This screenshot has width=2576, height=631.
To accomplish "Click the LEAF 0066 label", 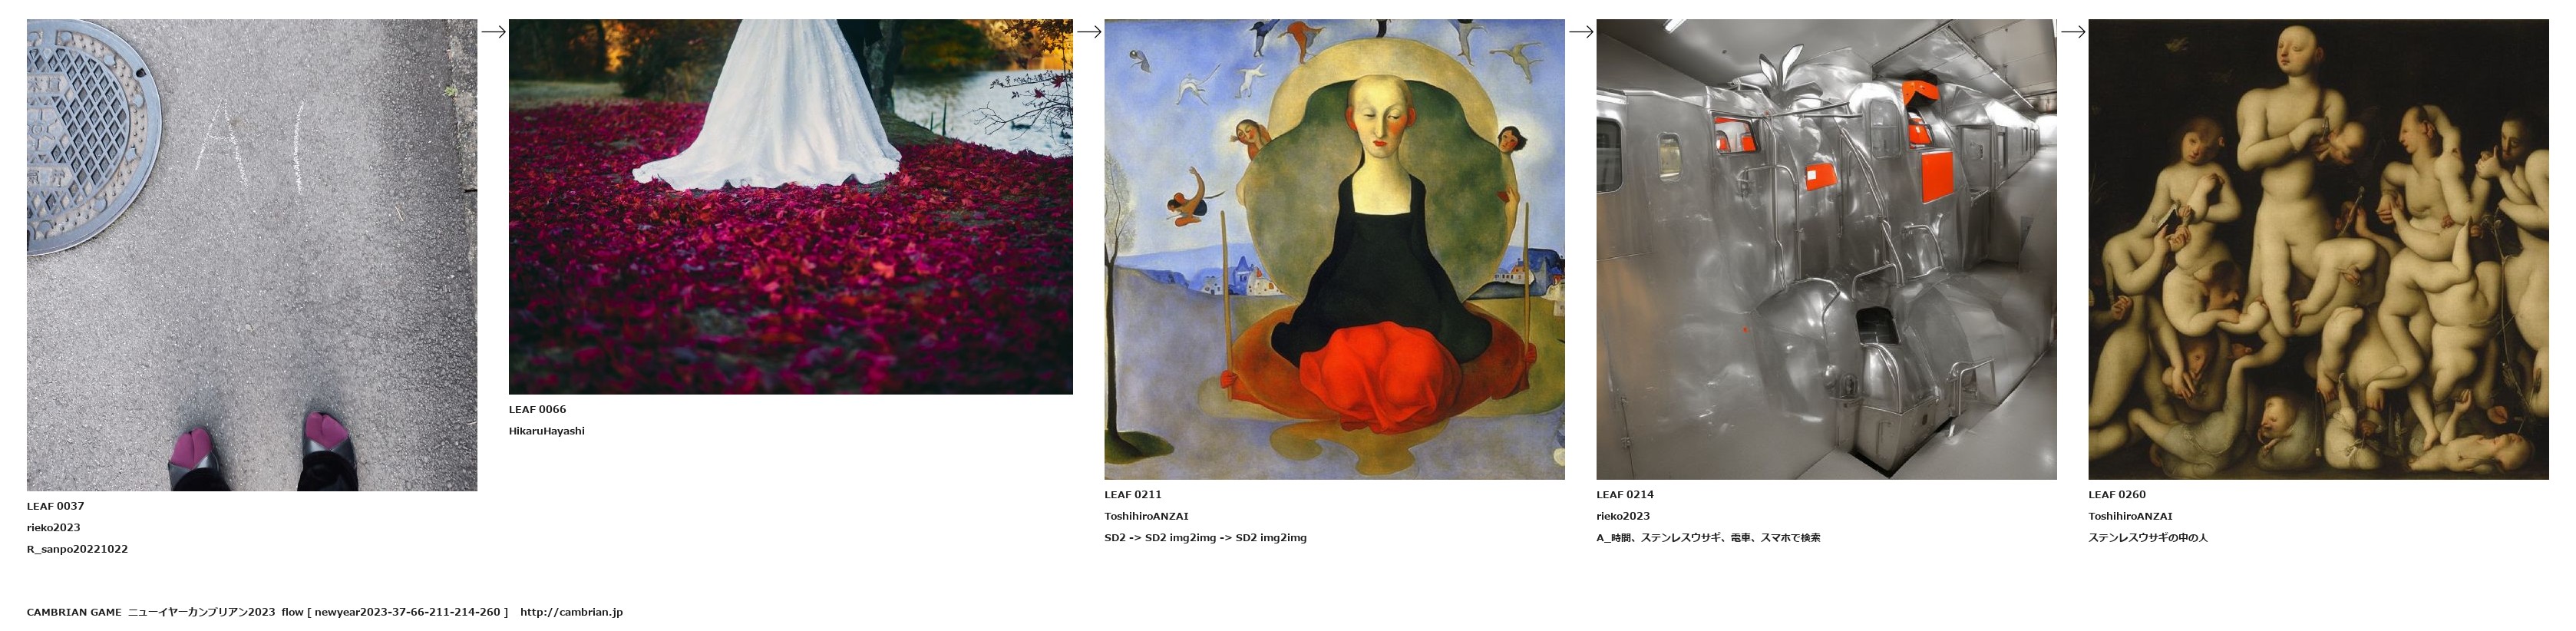I will click(x=537, y=409).
